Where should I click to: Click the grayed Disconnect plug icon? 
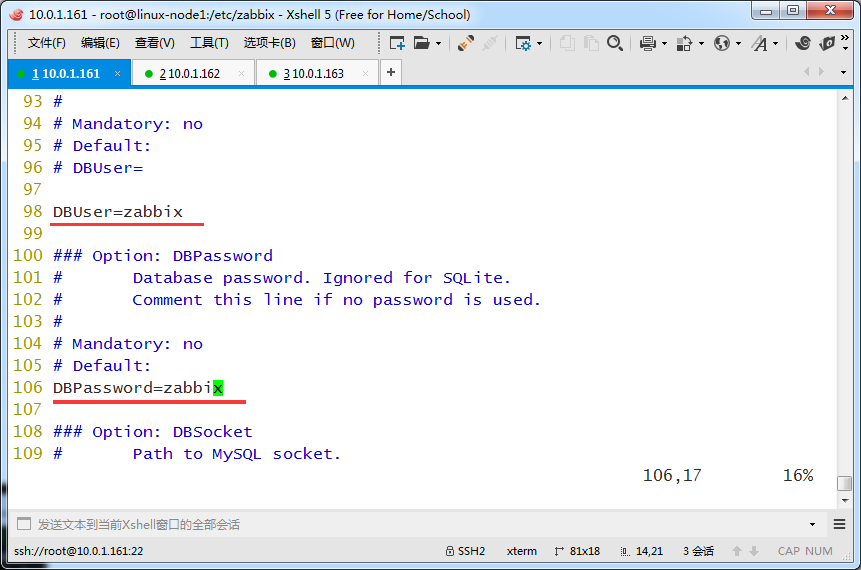[490, 43]
